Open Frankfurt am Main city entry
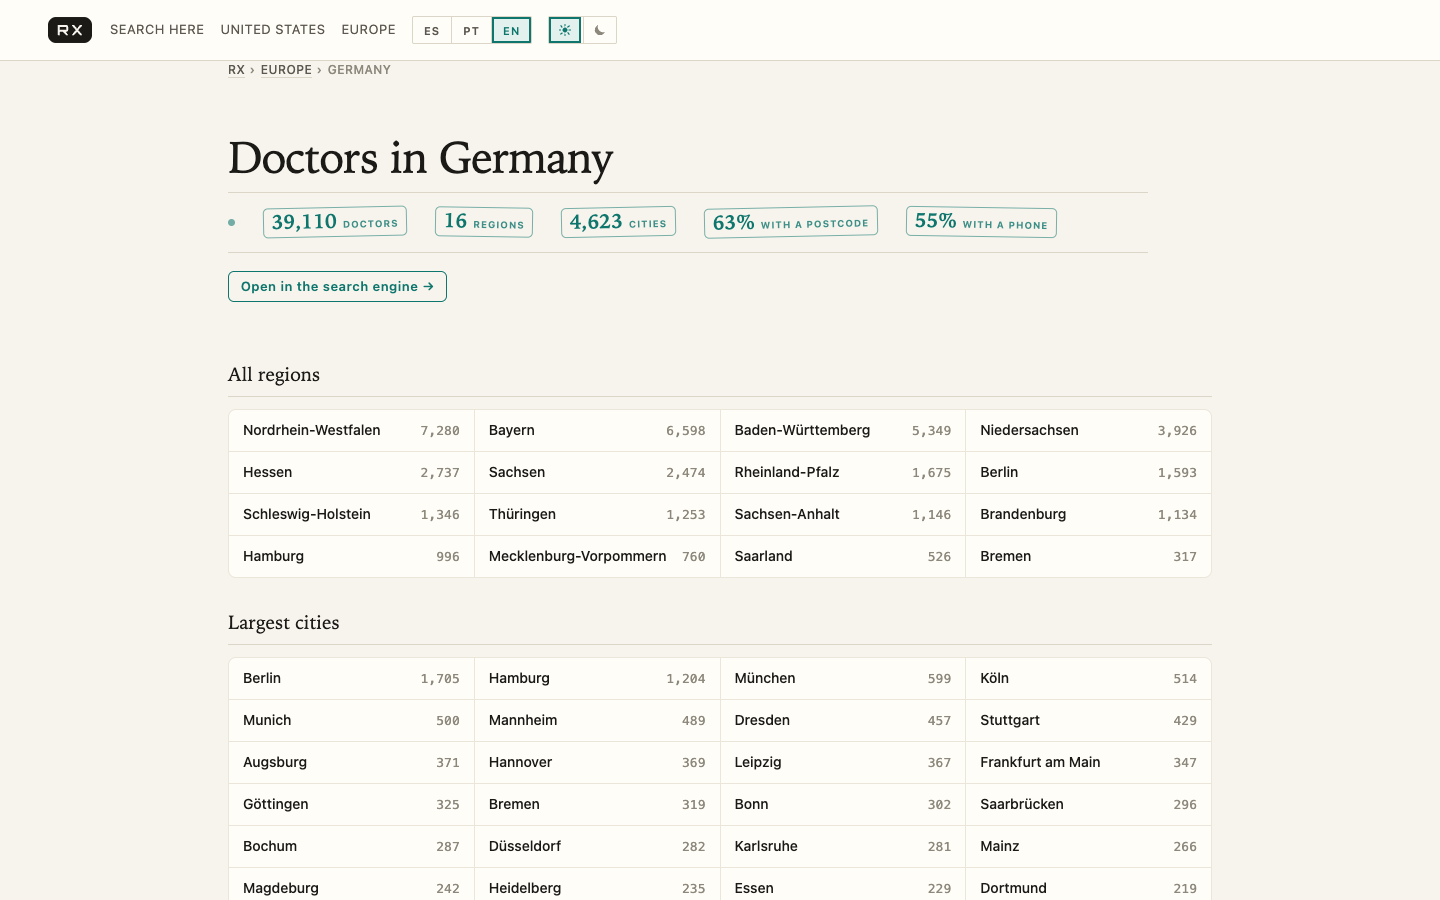 point(1088,763)
